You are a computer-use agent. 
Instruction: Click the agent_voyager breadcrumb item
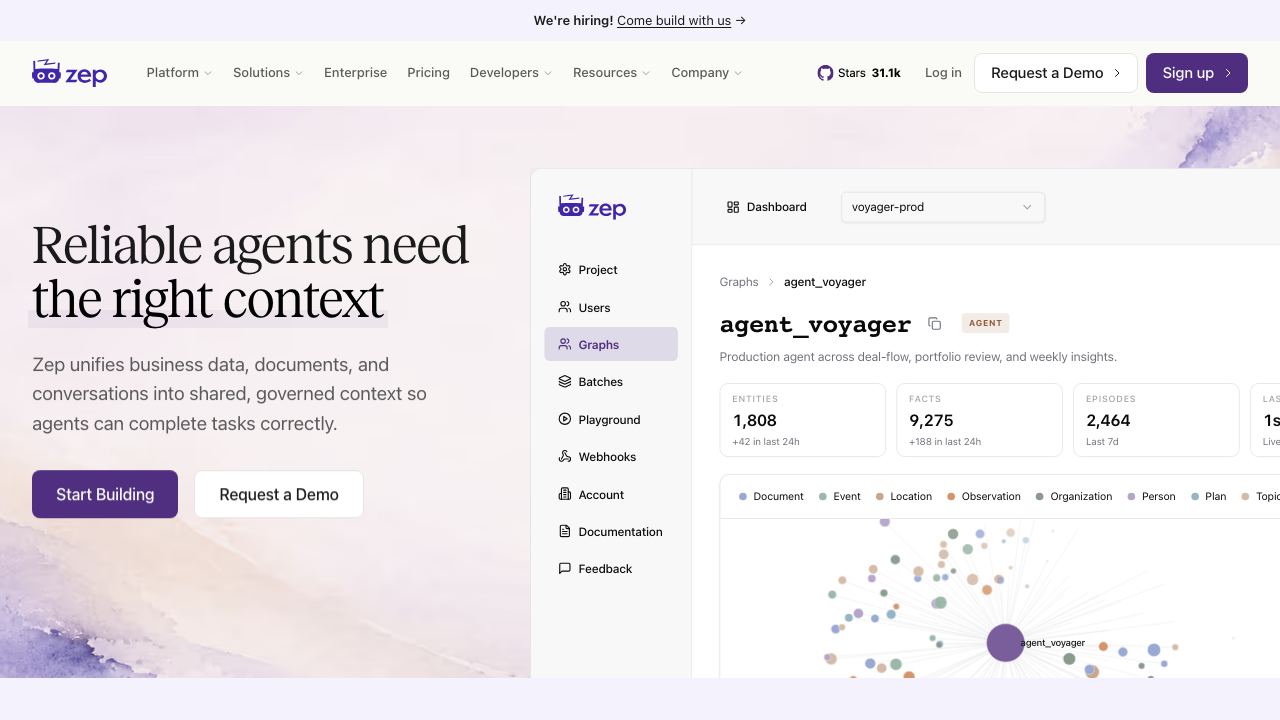pos(825,282)
